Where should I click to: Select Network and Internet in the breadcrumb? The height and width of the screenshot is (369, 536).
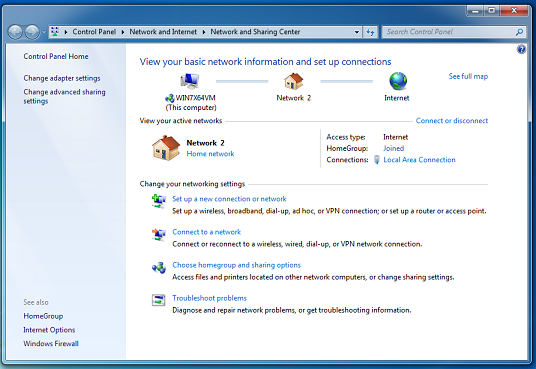coord(163,32)
